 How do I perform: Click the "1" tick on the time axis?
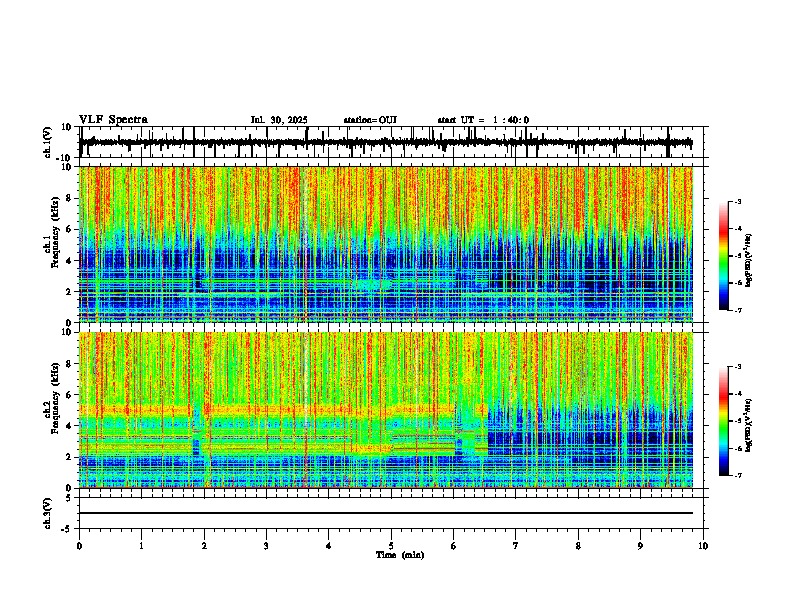click(141, 546)
